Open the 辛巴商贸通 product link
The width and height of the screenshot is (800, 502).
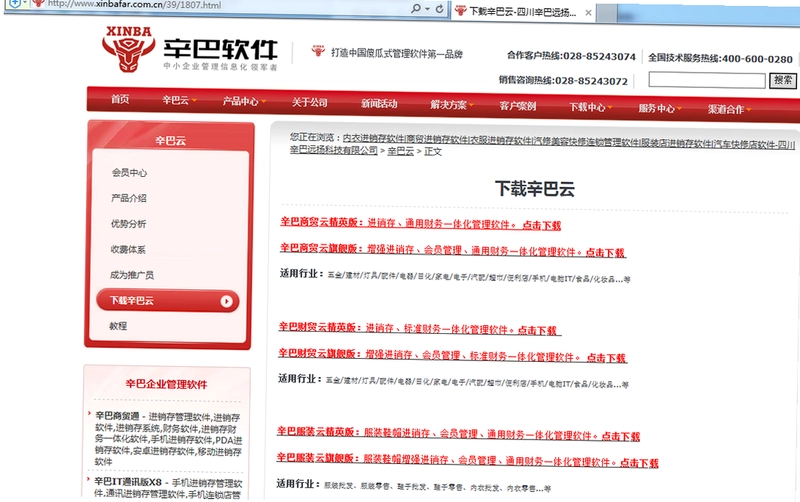[x=117, y=416]
